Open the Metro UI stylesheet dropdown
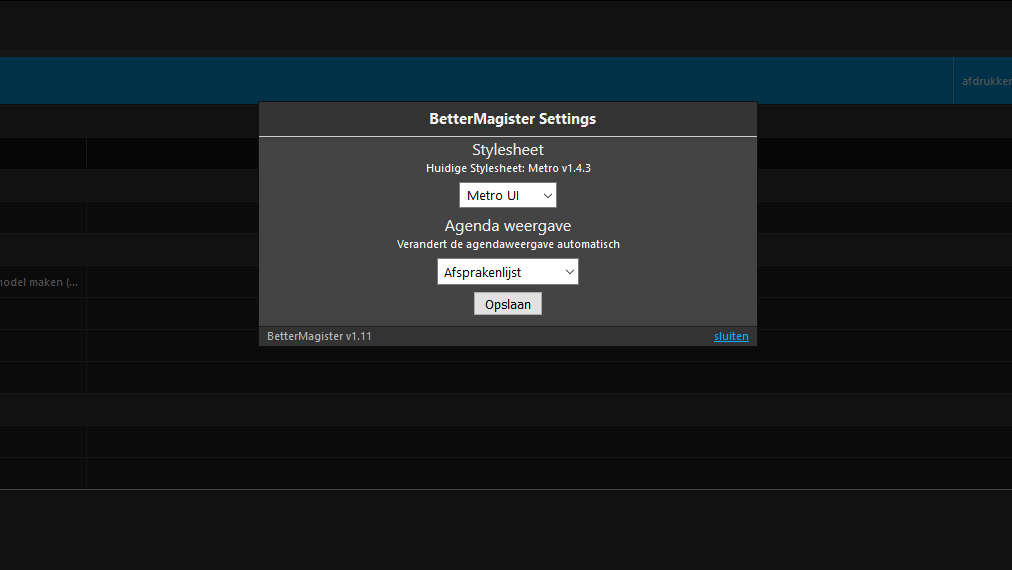The width and height of the screenshot is (1012, 570). click(x=507, y=195)
